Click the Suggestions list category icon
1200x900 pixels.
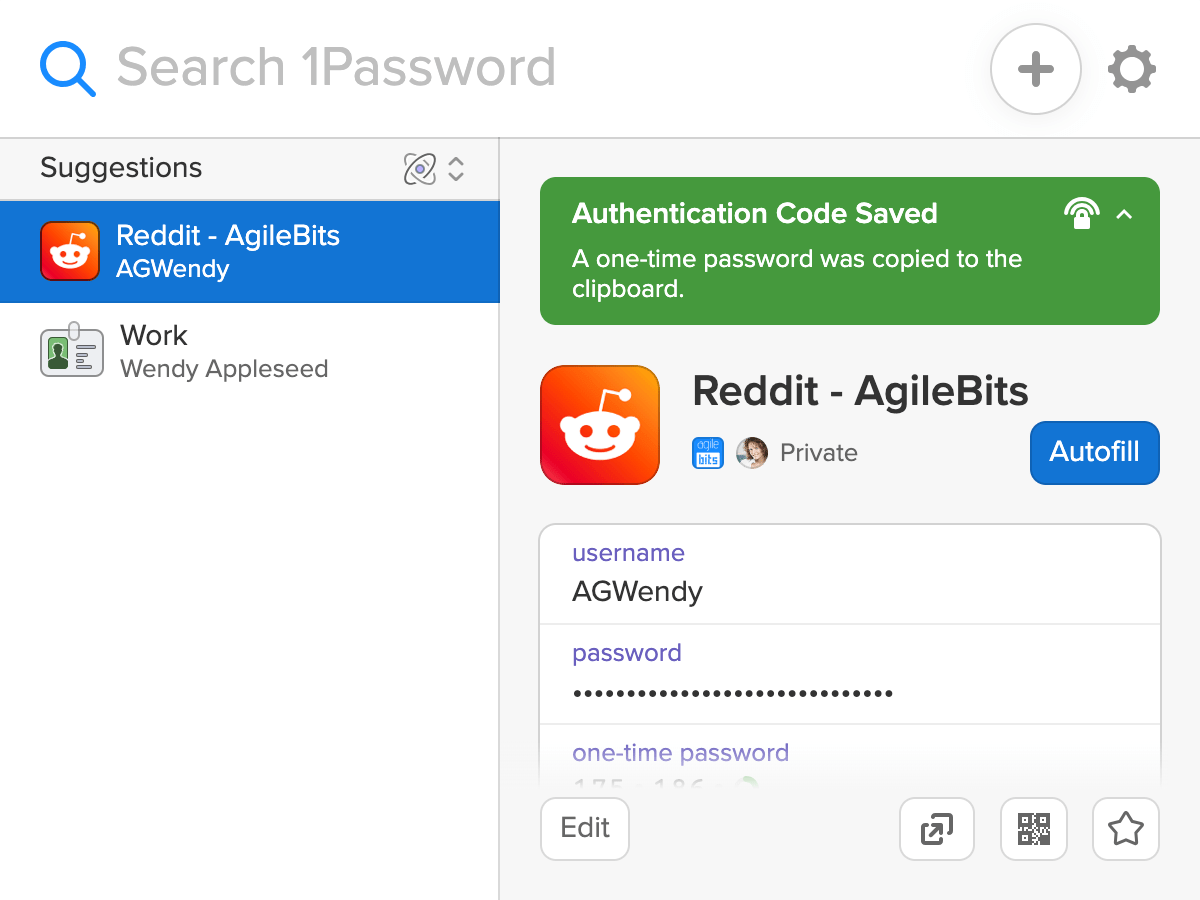click(x=420, y=169)
